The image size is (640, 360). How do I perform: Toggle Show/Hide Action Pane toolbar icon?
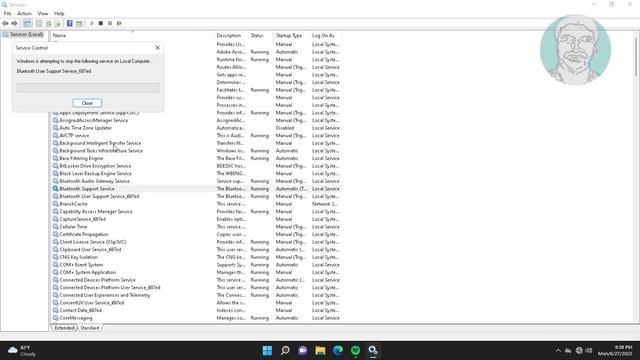79,24
